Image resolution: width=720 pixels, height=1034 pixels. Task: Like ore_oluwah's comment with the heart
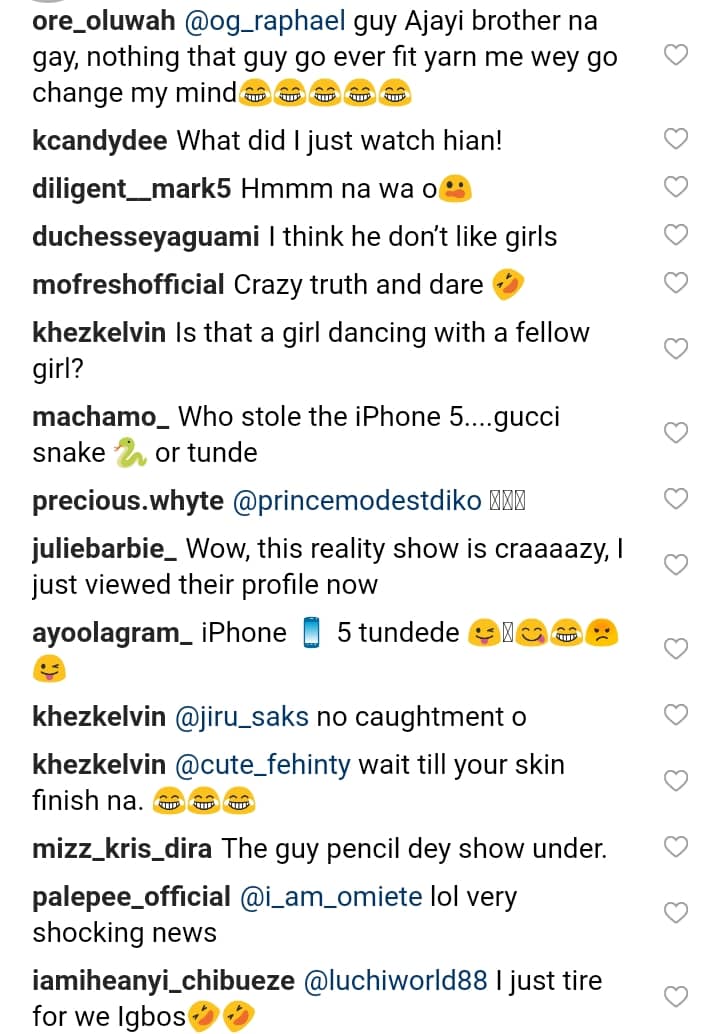click(x=676, y=56)
